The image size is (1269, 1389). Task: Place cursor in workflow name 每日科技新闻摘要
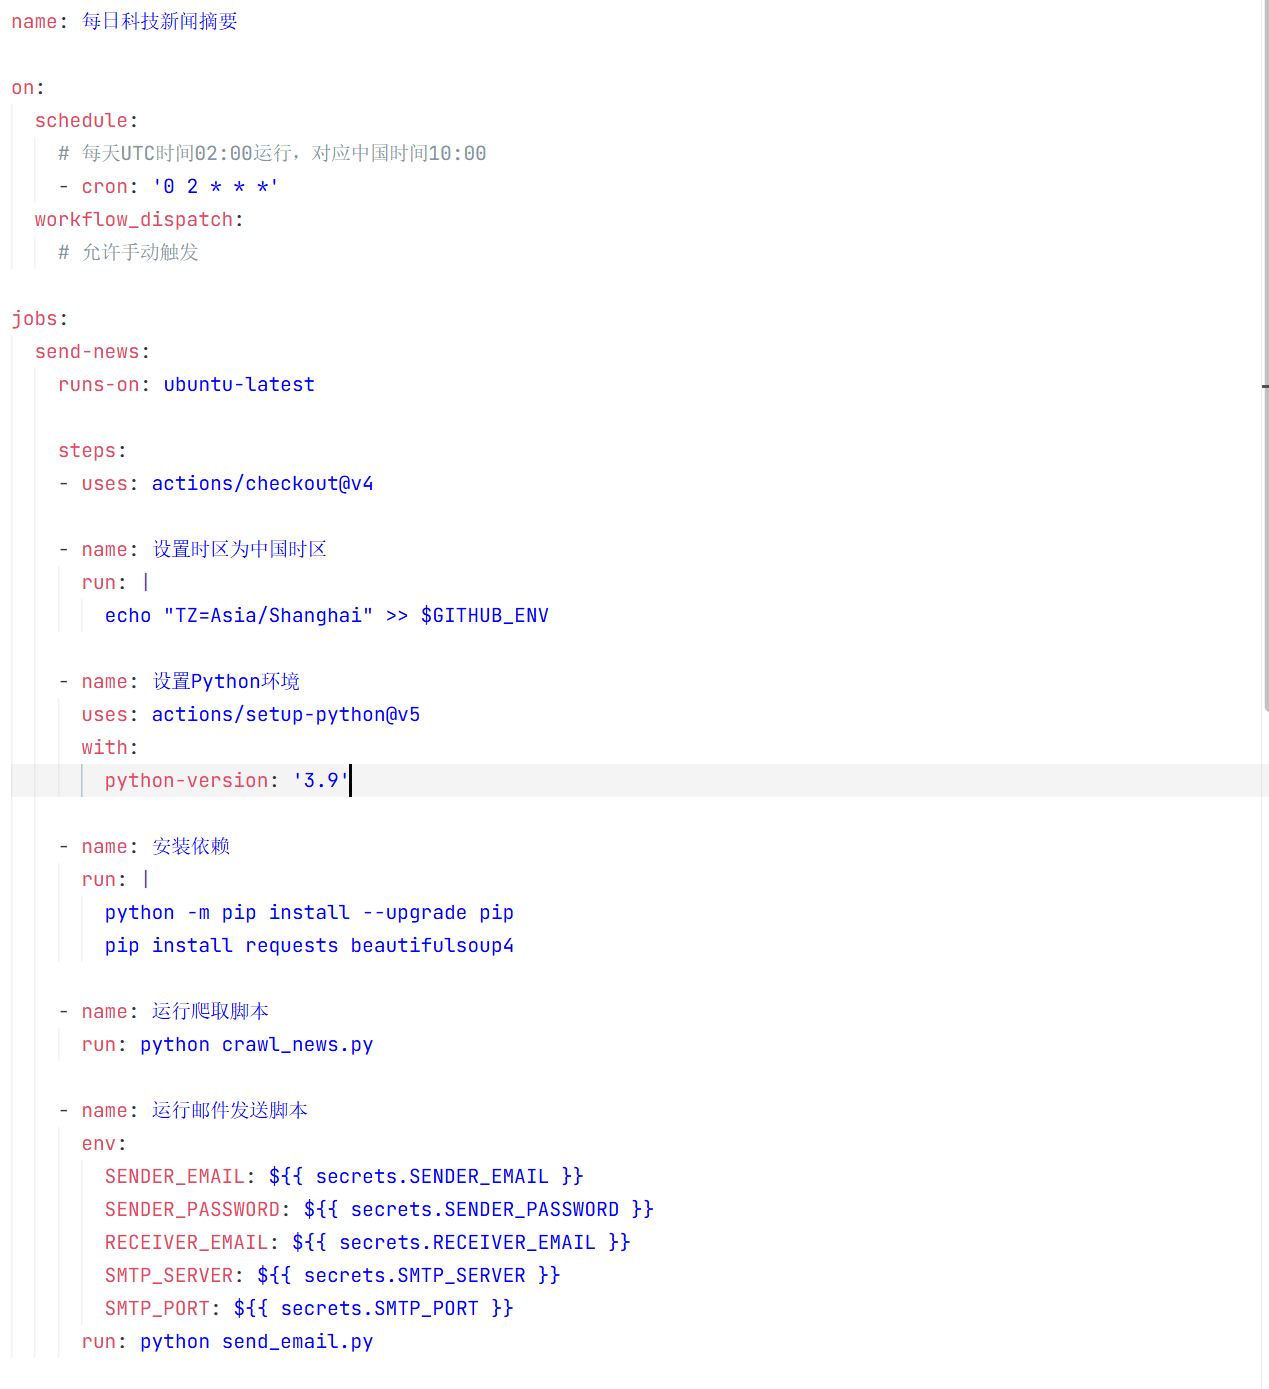click(159, 21)
